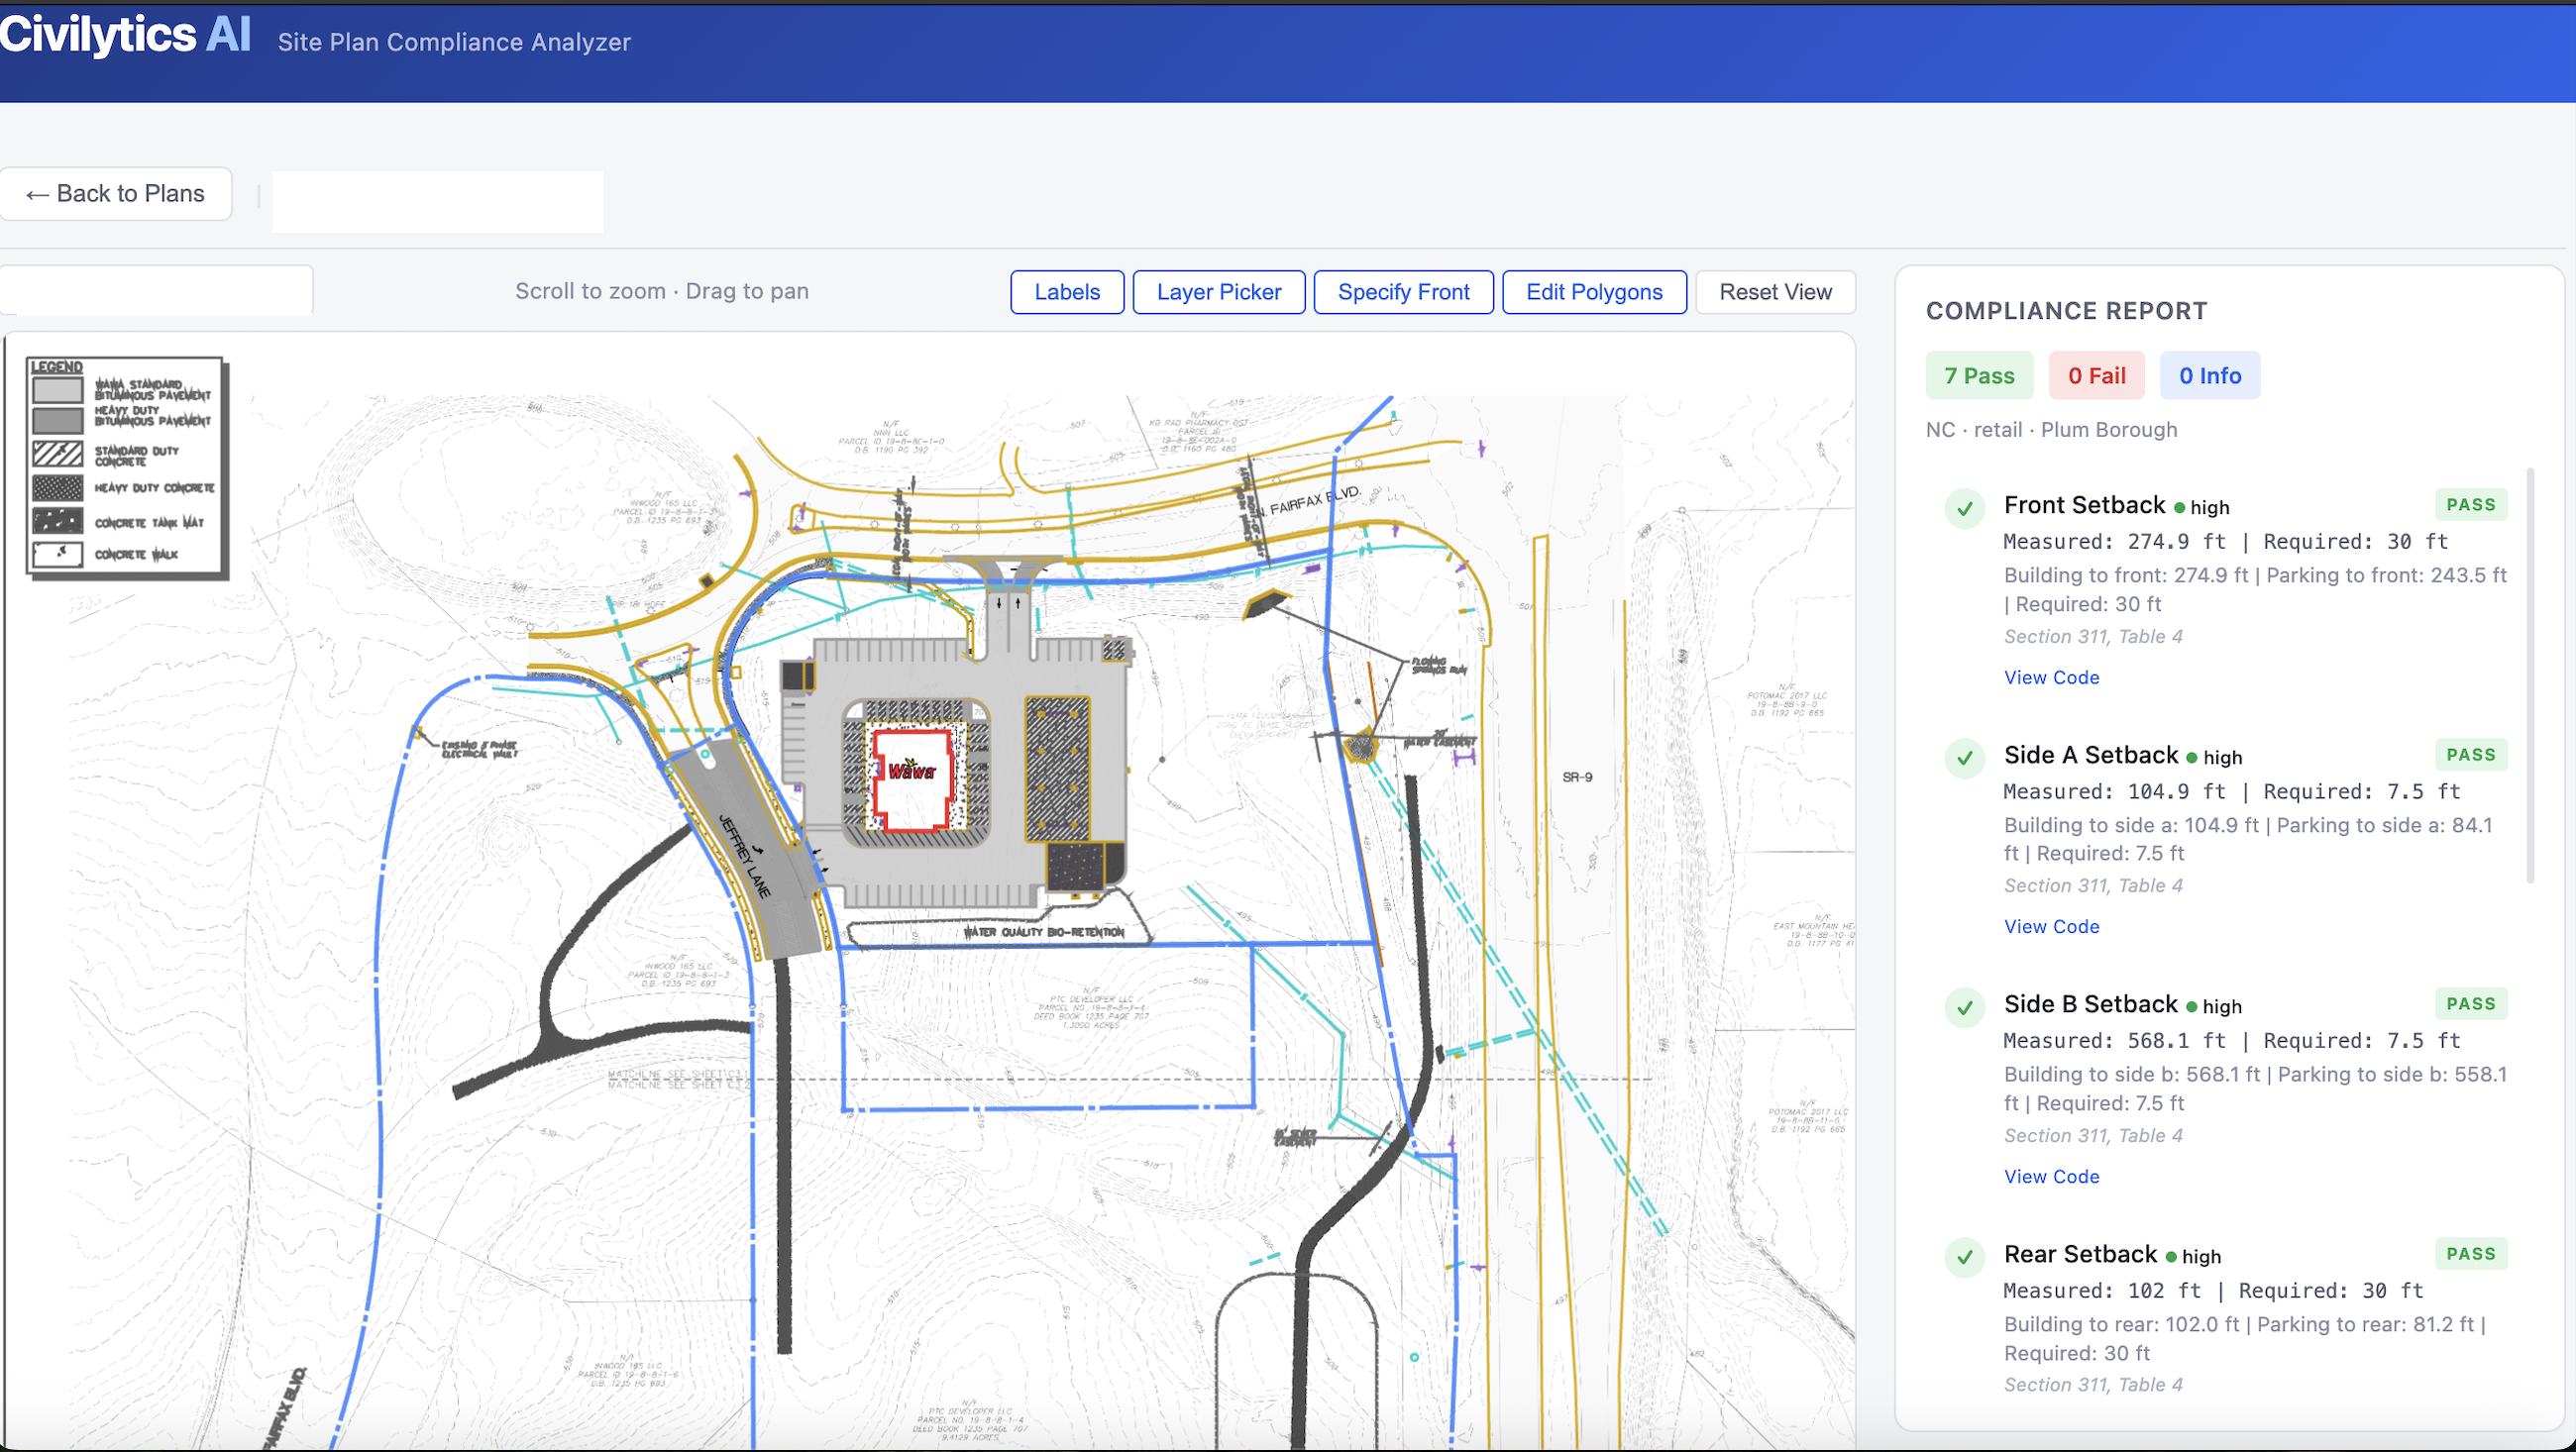
Task: Click the Heavy Duty Concrete legend swatch
Action: tap(57, 488)
